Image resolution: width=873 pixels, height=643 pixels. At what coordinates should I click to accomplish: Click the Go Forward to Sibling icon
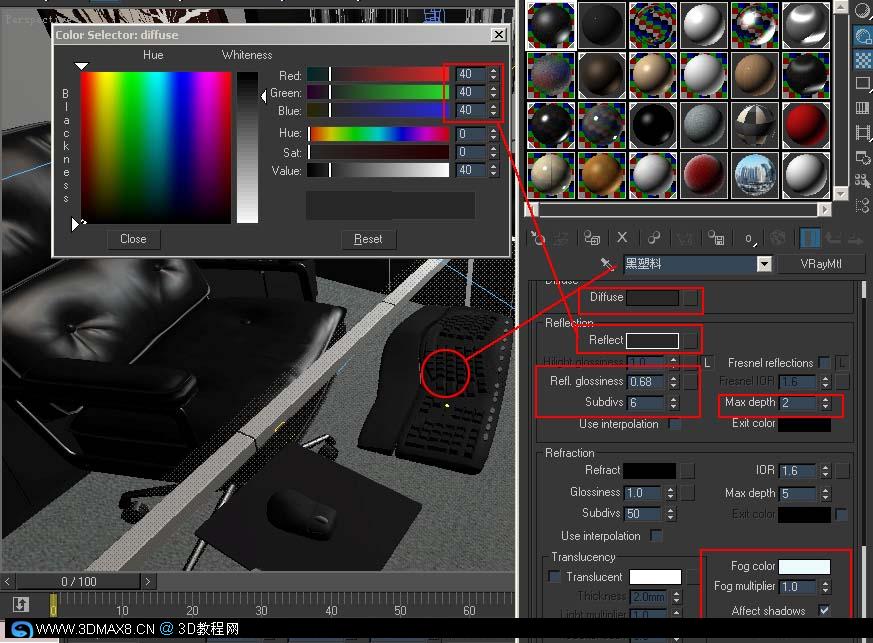[x=855, y=239]
